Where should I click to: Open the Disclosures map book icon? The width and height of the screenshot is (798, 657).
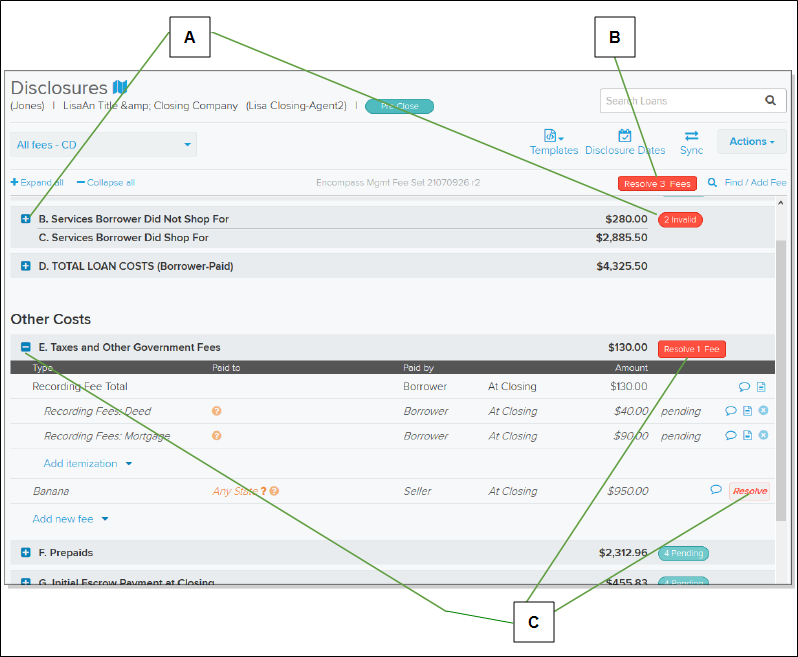[x=120, y=87]
